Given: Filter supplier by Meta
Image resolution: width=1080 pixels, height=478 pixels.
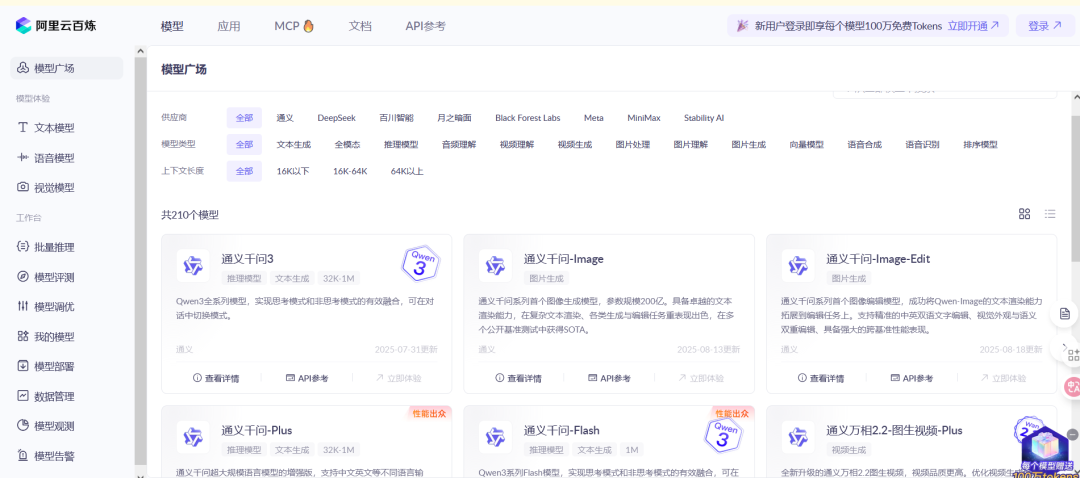Looking at the screenshot, I should (x=594, y=118).
